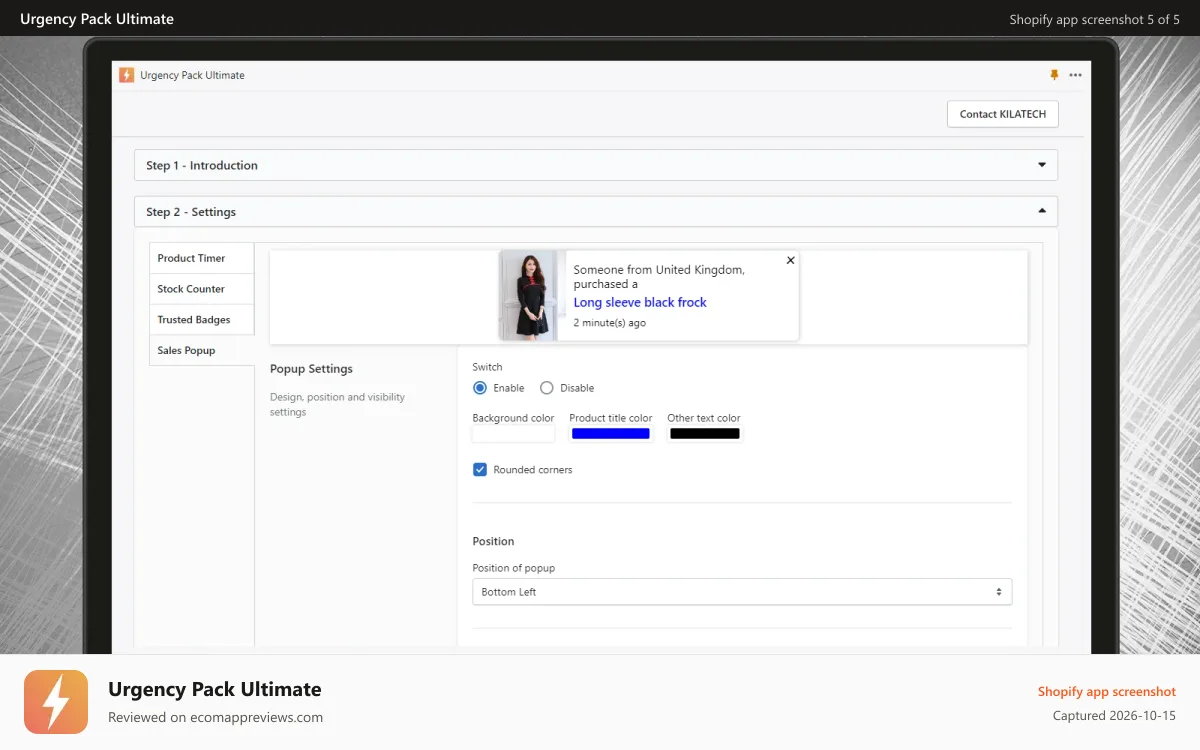Click the 'Shopify app screenshot' caption in footer
Screen dimensions: 1200x750
1107,692
